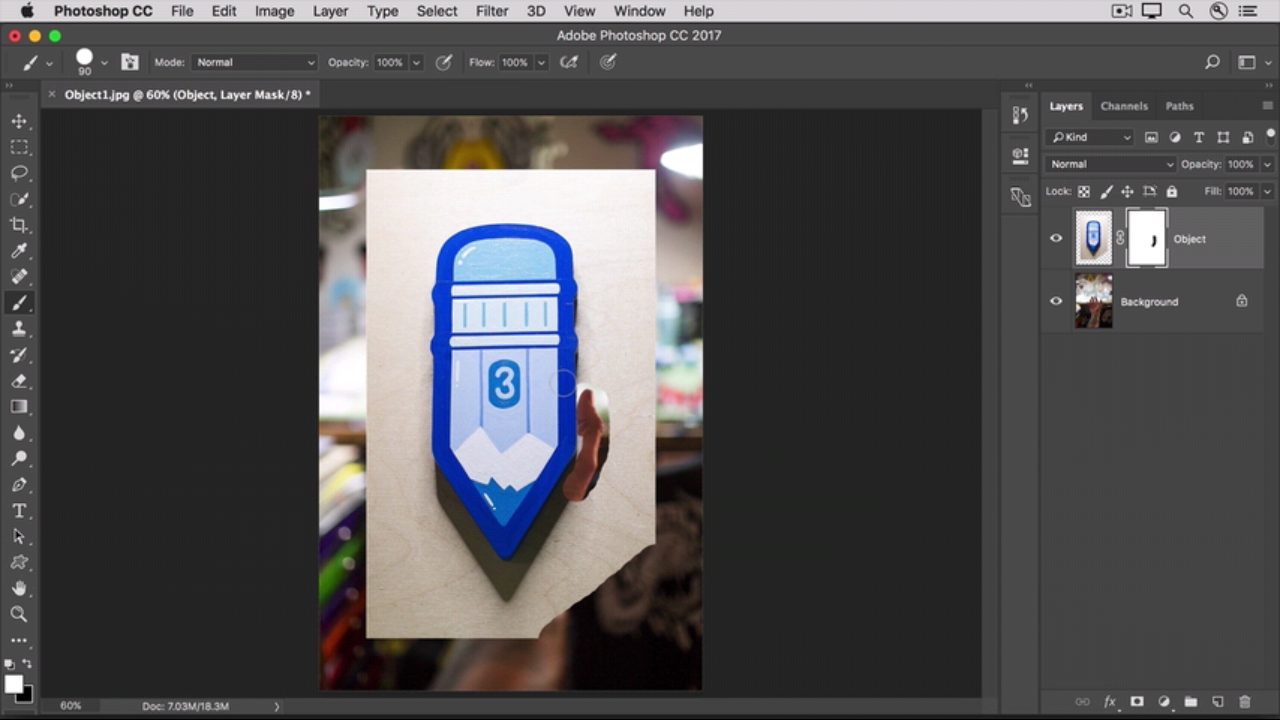Select the Move tool
Viewport: 1280px width, 720px height.
pos(19,121)
